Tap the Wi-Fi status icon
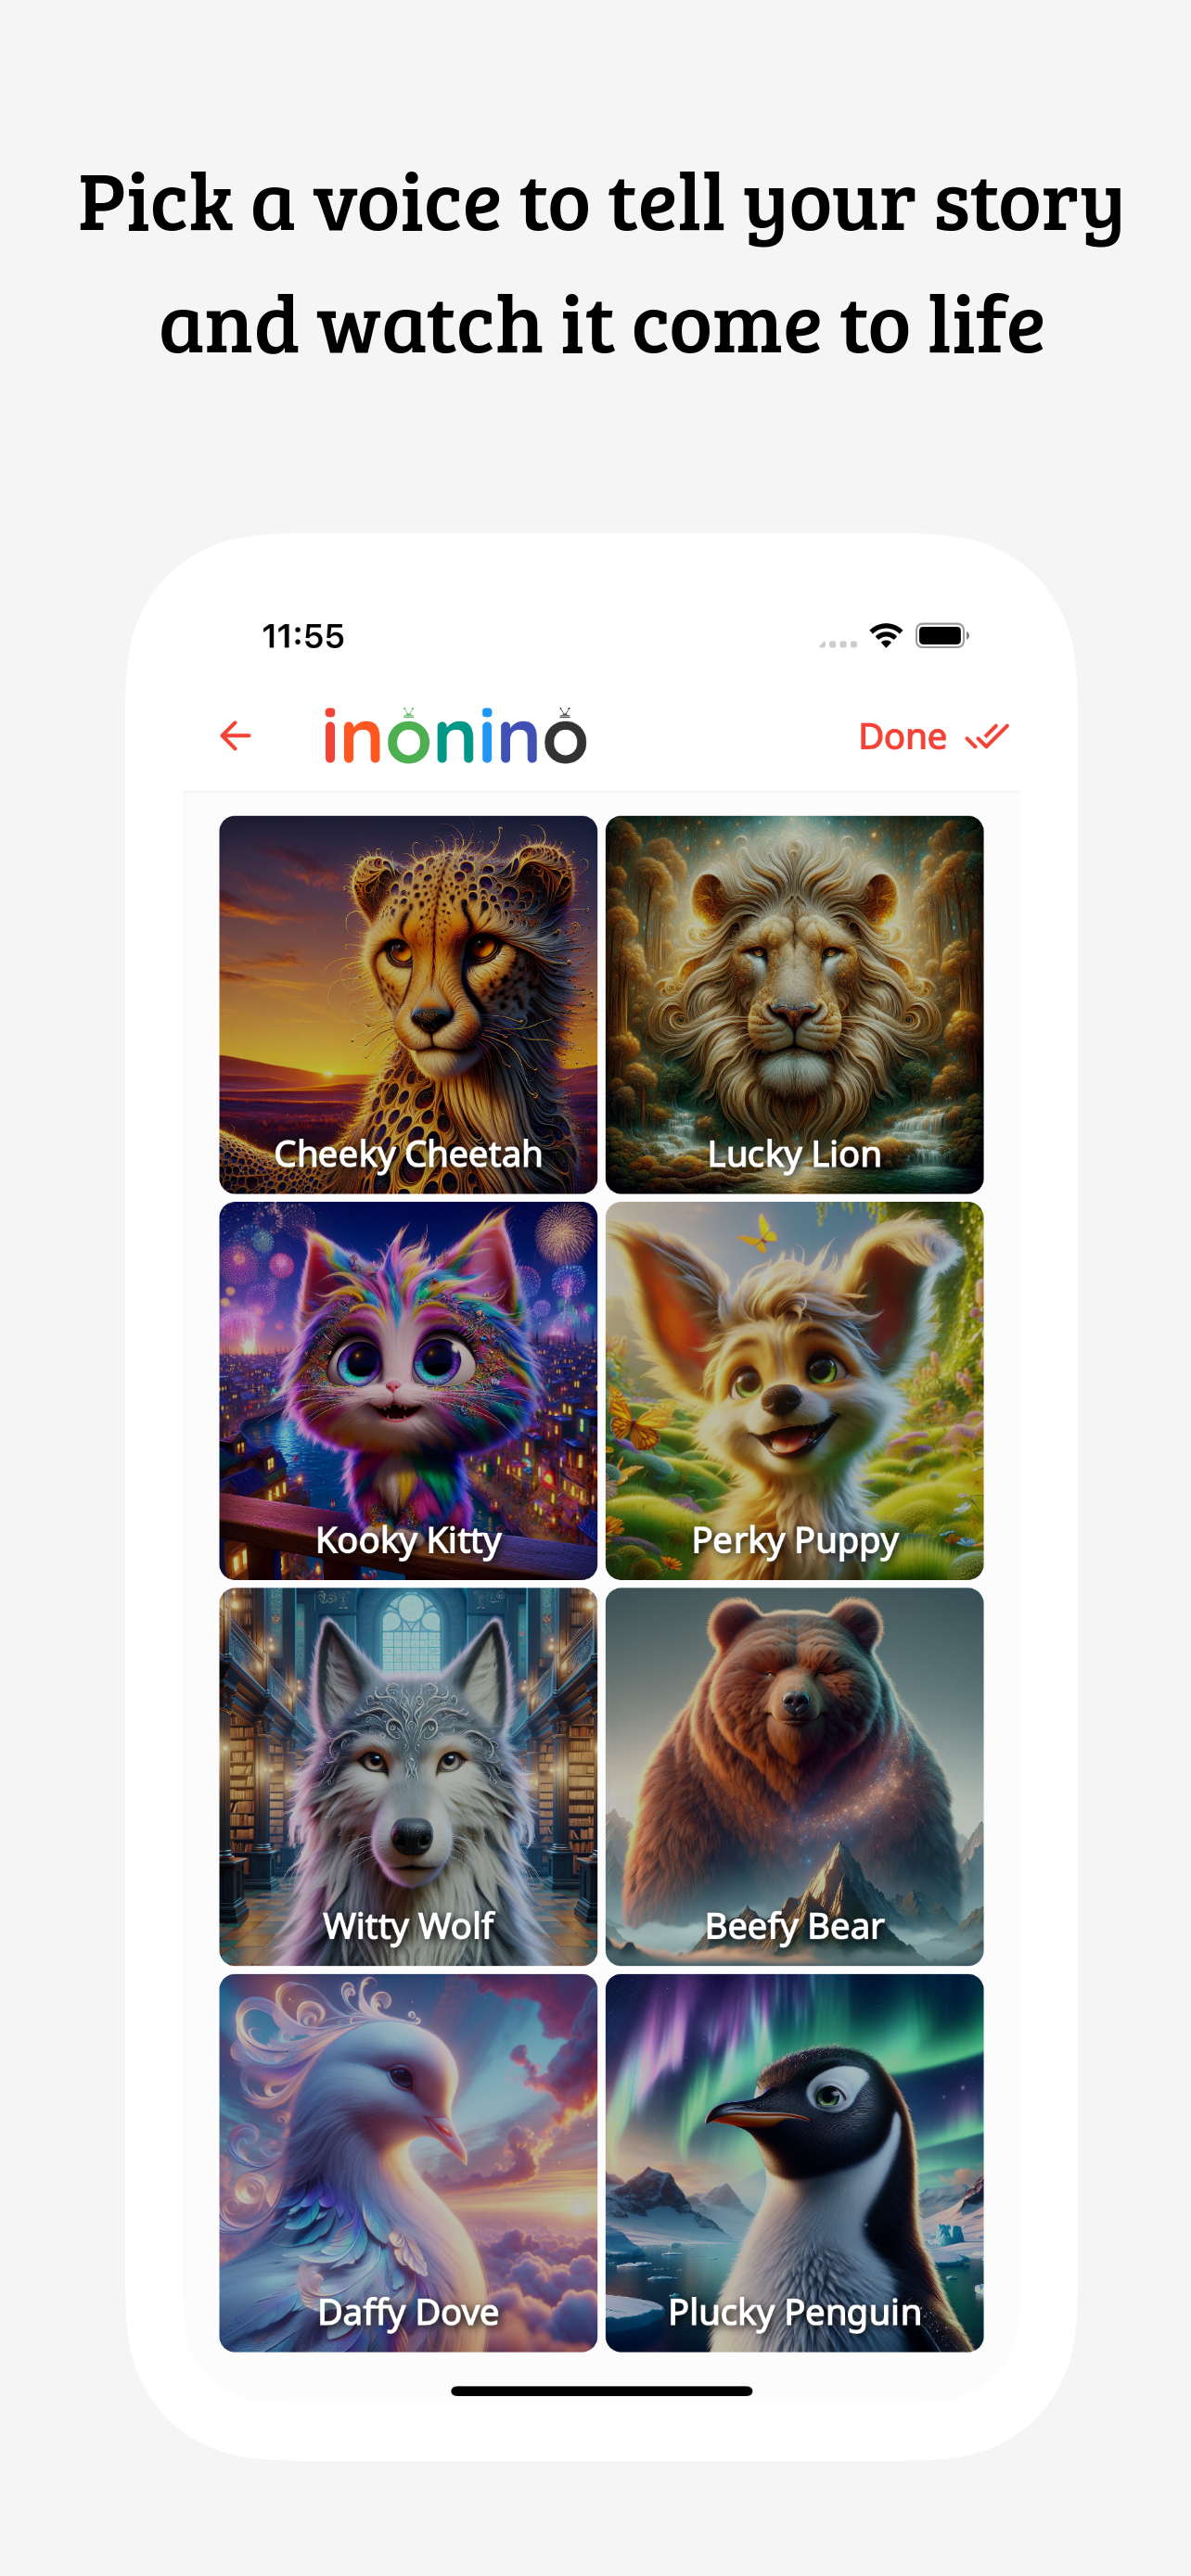Viewport: 1191px width, 2576px height. pyautogui.click(x=886, y=635)
